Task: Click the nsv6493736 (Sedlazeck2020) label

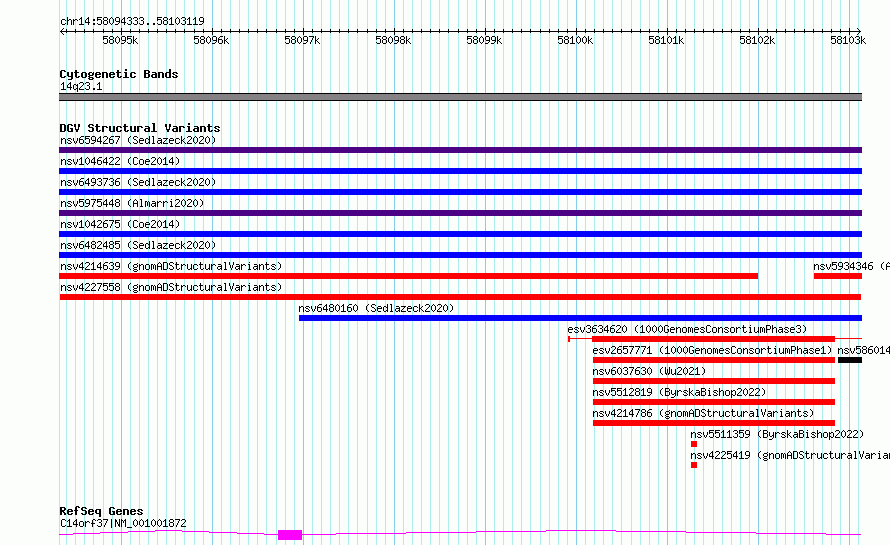Action: pos(138,182)
